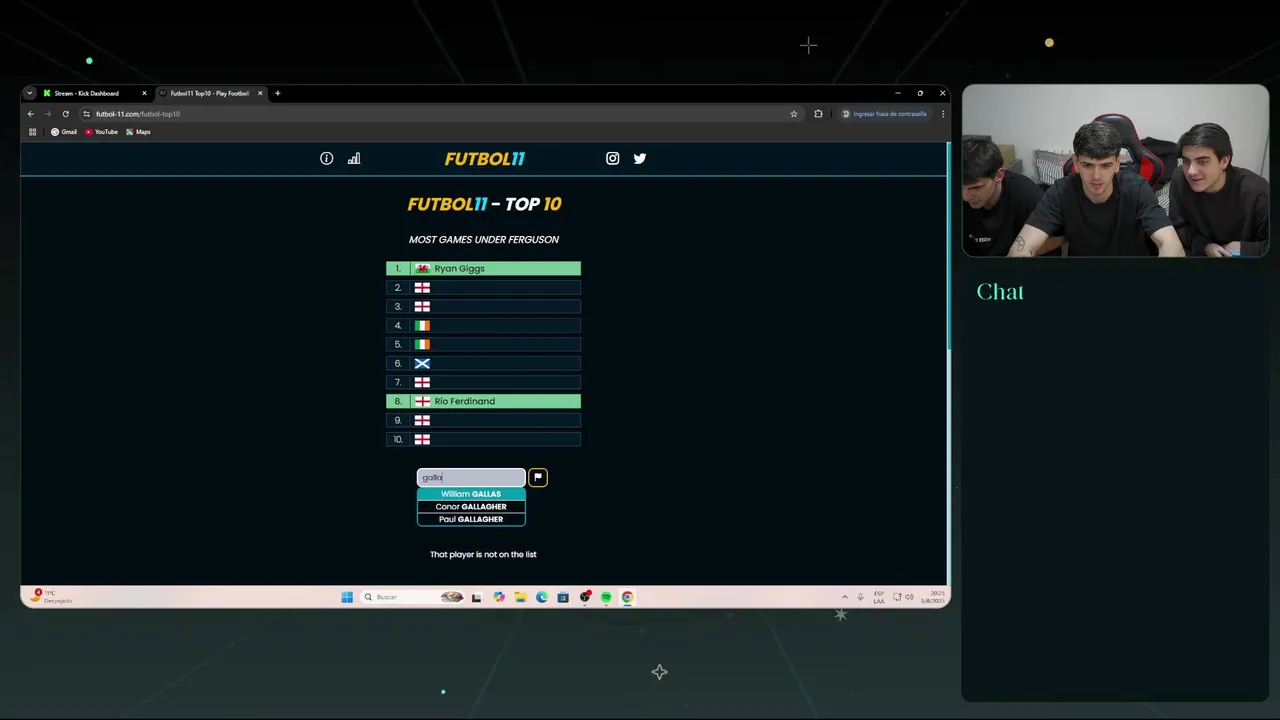Open Futbol11 Twitter icon
Viewport: 1280px width, 720px height.
(640, 158)
